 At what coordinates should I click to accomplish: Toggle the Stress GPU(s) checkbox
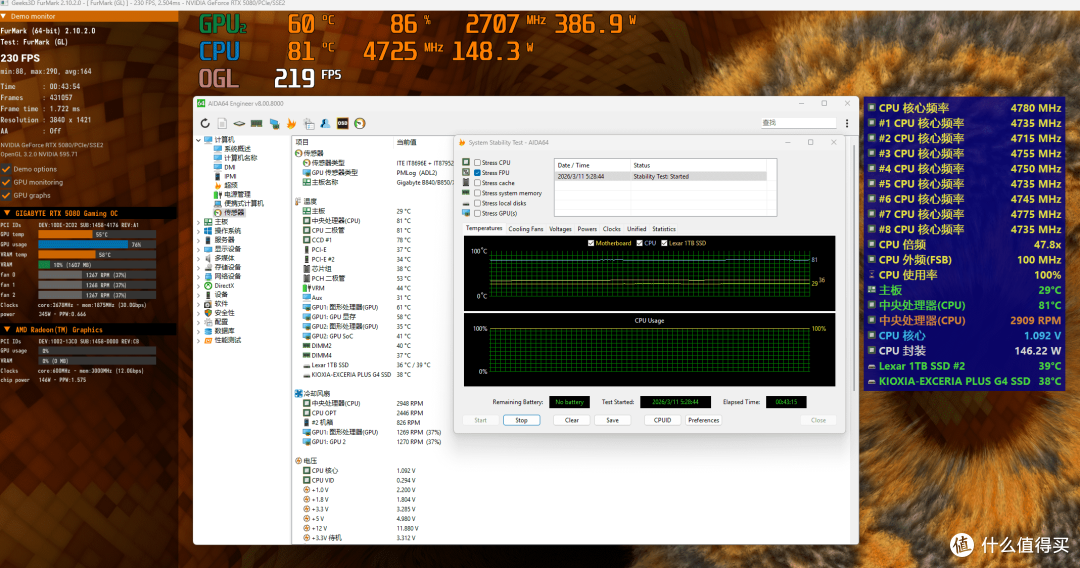coord(477,213)
